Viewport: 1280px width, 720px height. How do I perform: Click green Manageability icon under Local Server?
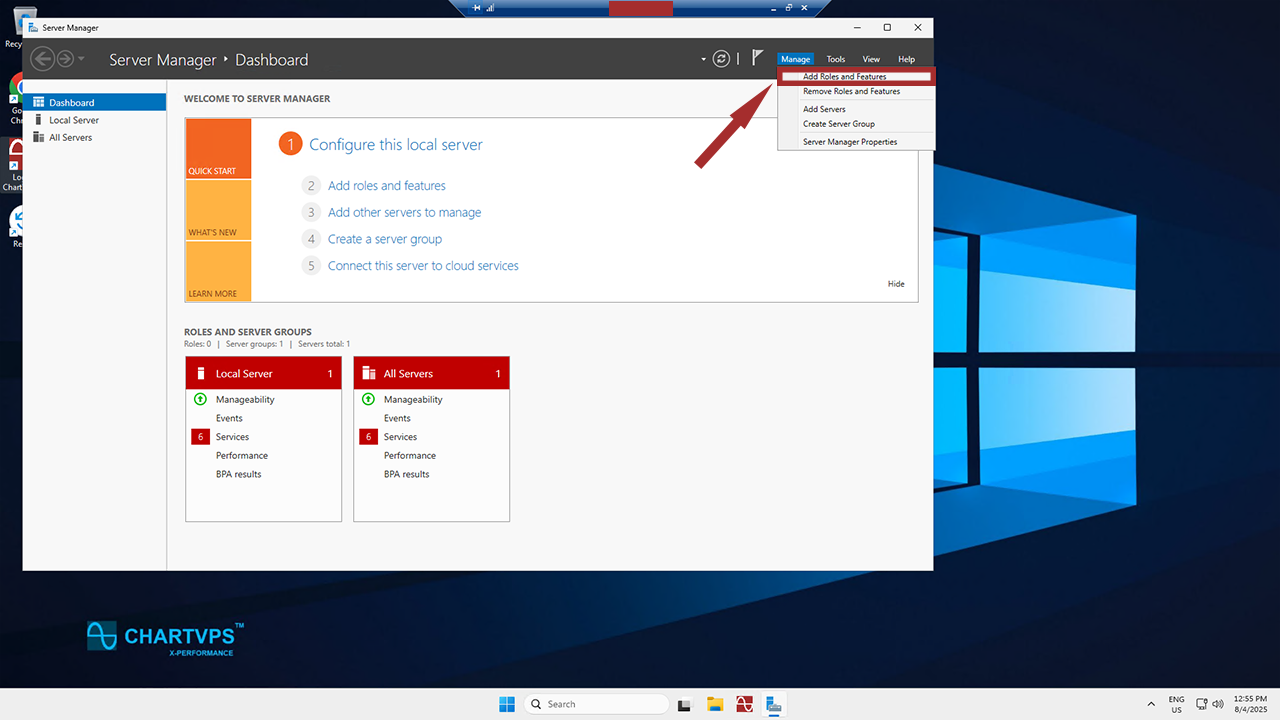(x=200, y=399)
